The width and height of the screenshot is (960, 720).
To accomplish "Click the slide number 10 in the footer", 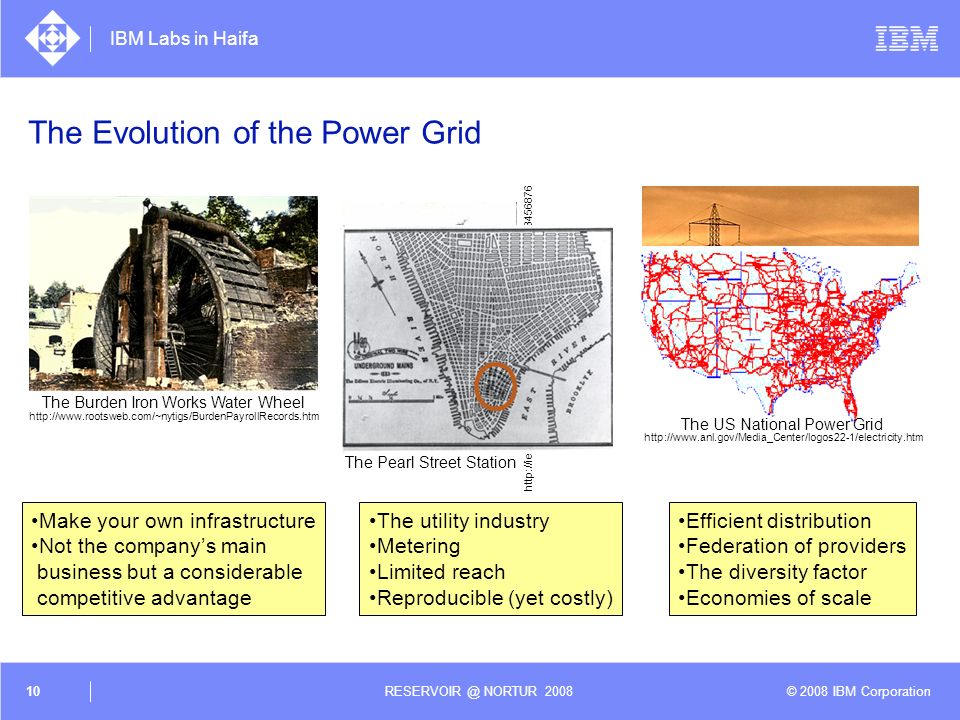I will point(33,691).
